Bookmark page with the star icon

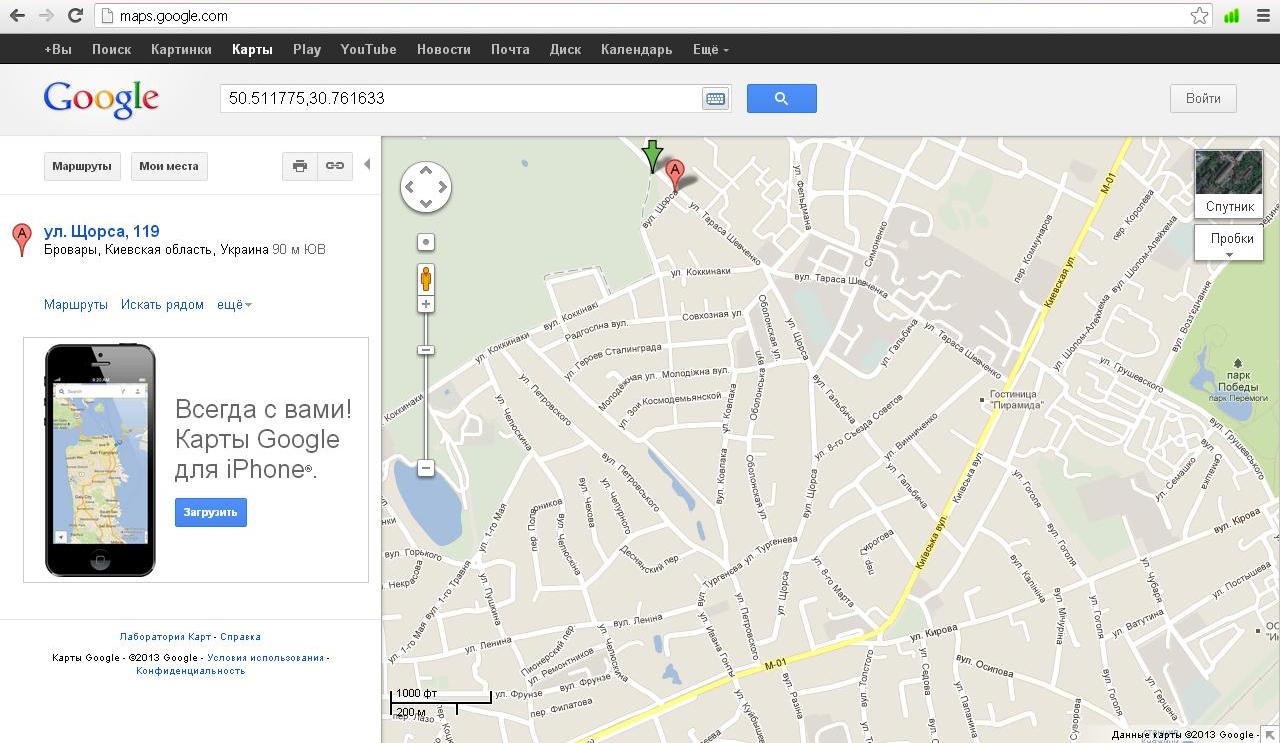pos(1199,16)
